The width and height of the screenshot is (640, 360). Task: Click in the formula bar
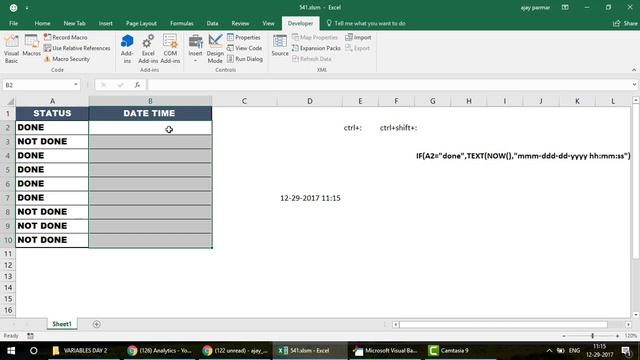coord(389,85)
